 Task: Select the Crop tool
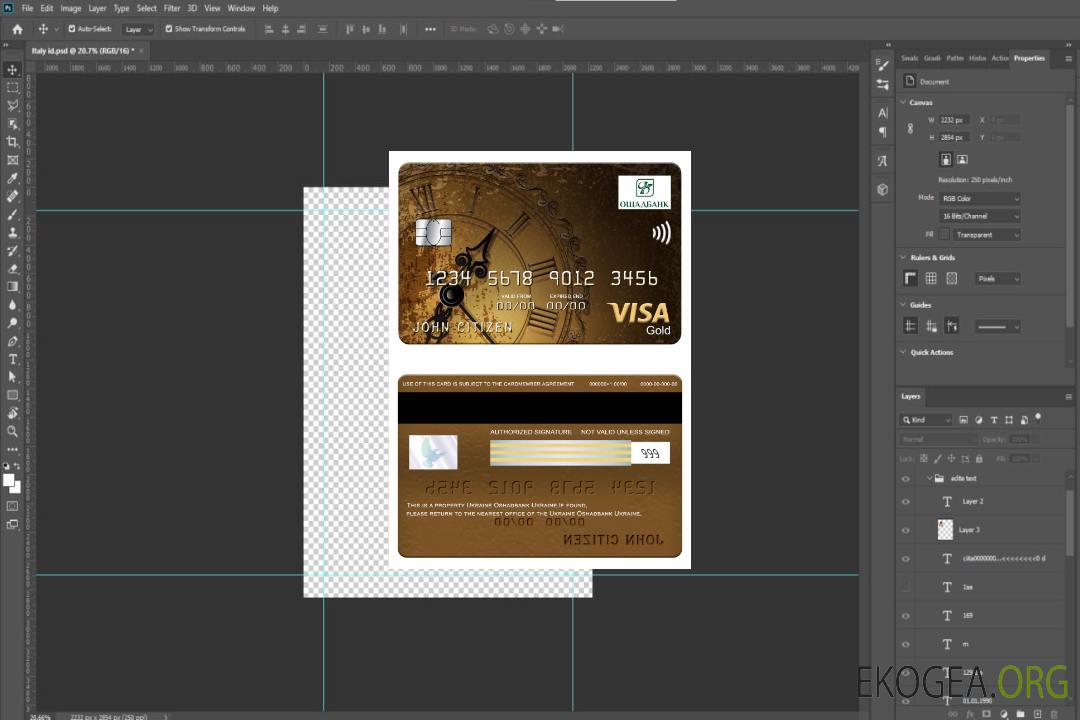point(12,142)
